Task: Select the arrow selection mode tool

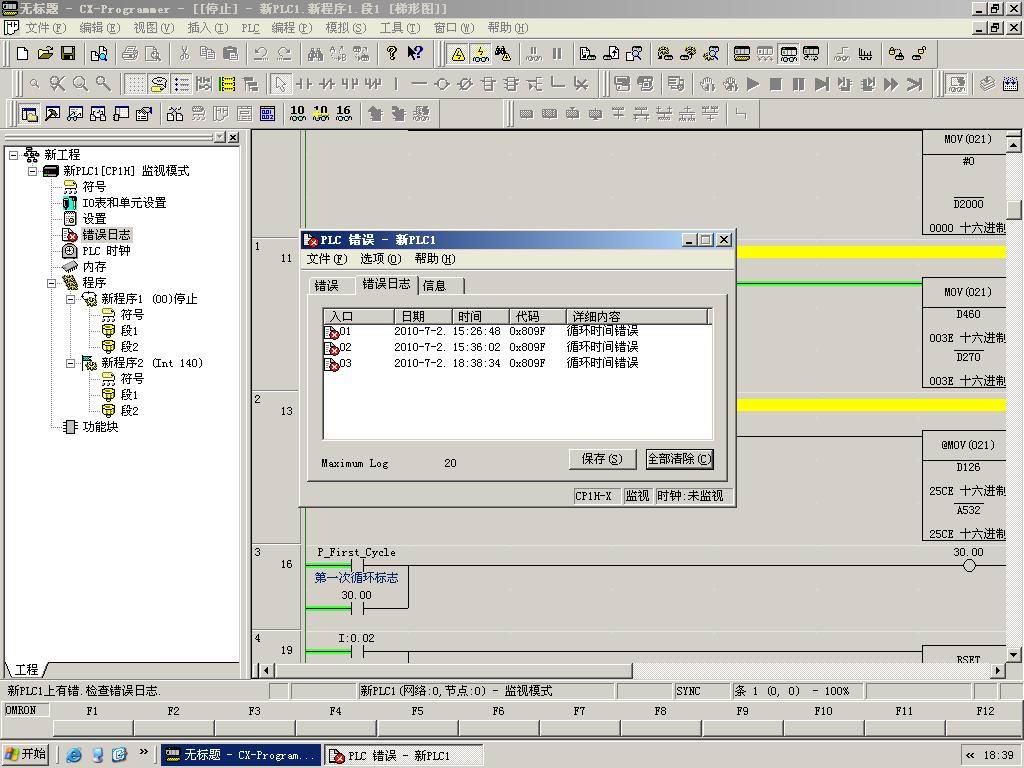Action: tap(281, 84)
